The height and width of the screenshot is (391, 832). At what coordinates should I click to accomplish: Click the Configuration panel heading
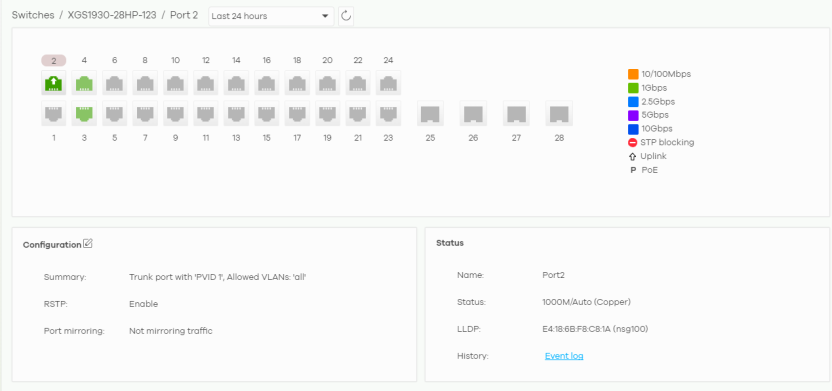point(52,245)
